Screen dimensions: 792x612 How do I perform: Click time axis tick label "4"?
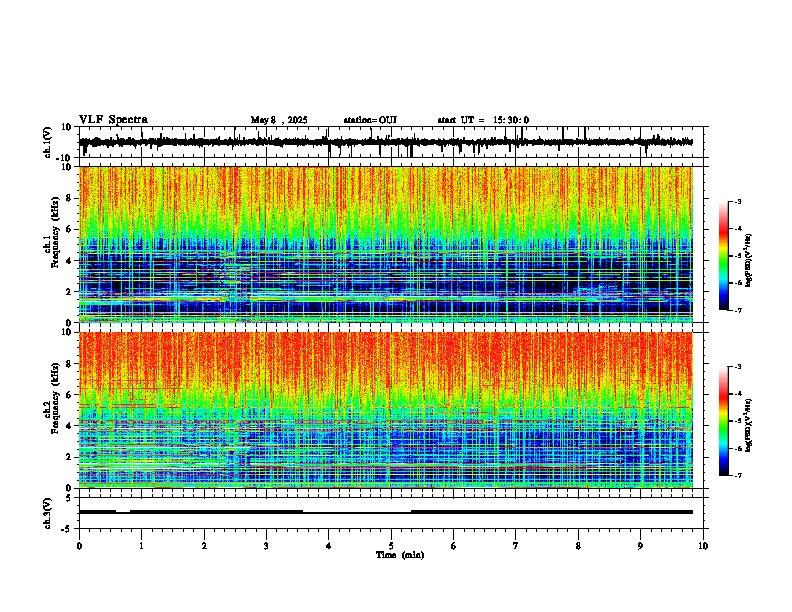click(x=328, y=546)
